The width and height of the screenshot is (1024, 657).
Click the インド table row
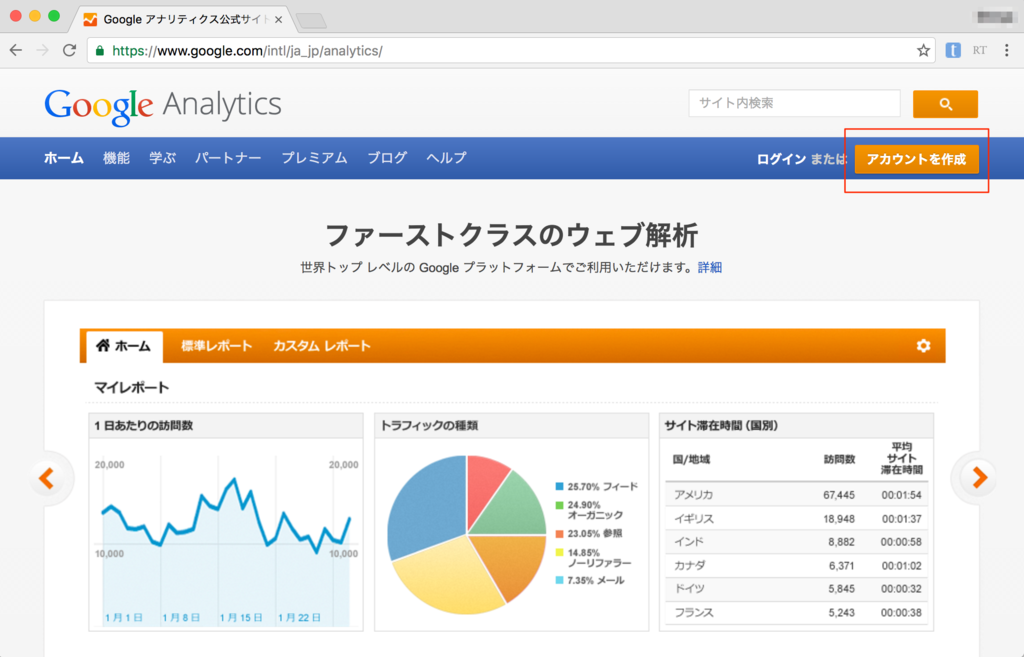click(797, 542)
